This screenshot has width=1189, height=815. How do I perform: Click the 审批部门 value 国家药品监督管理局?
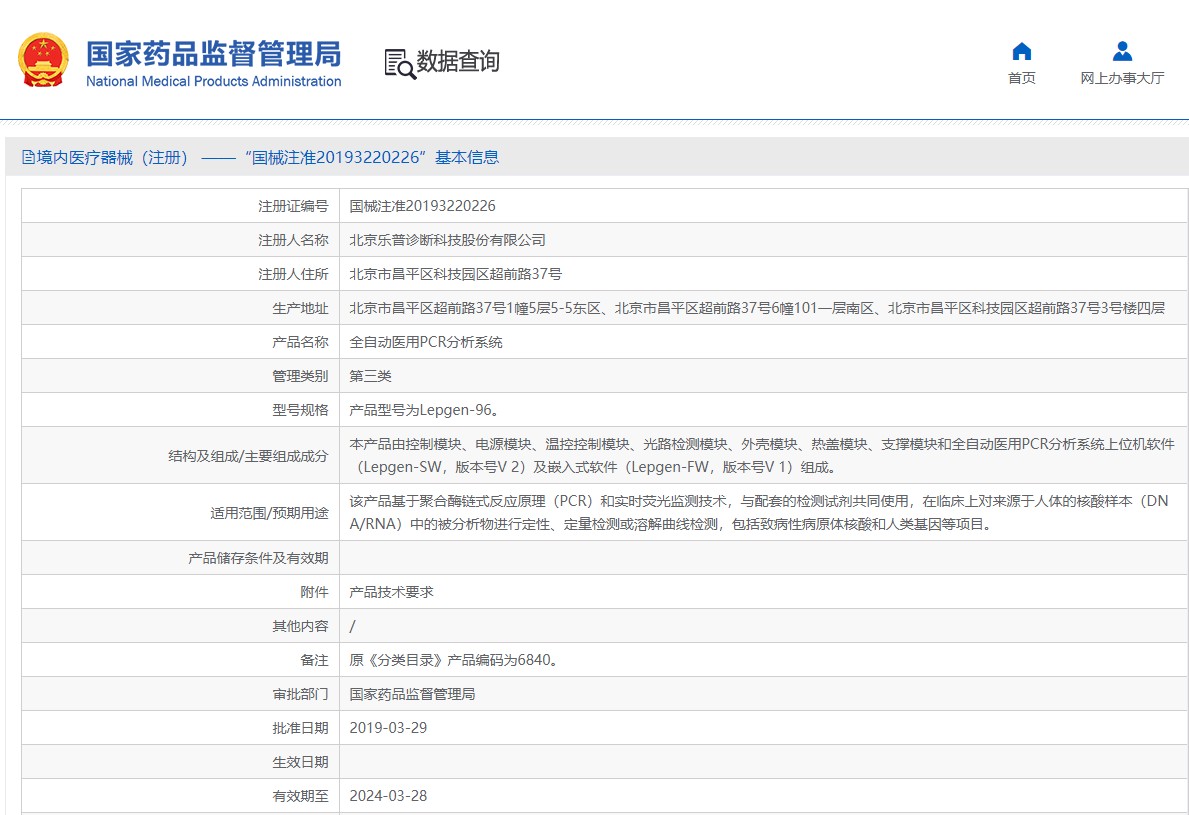tap(412, 694)
